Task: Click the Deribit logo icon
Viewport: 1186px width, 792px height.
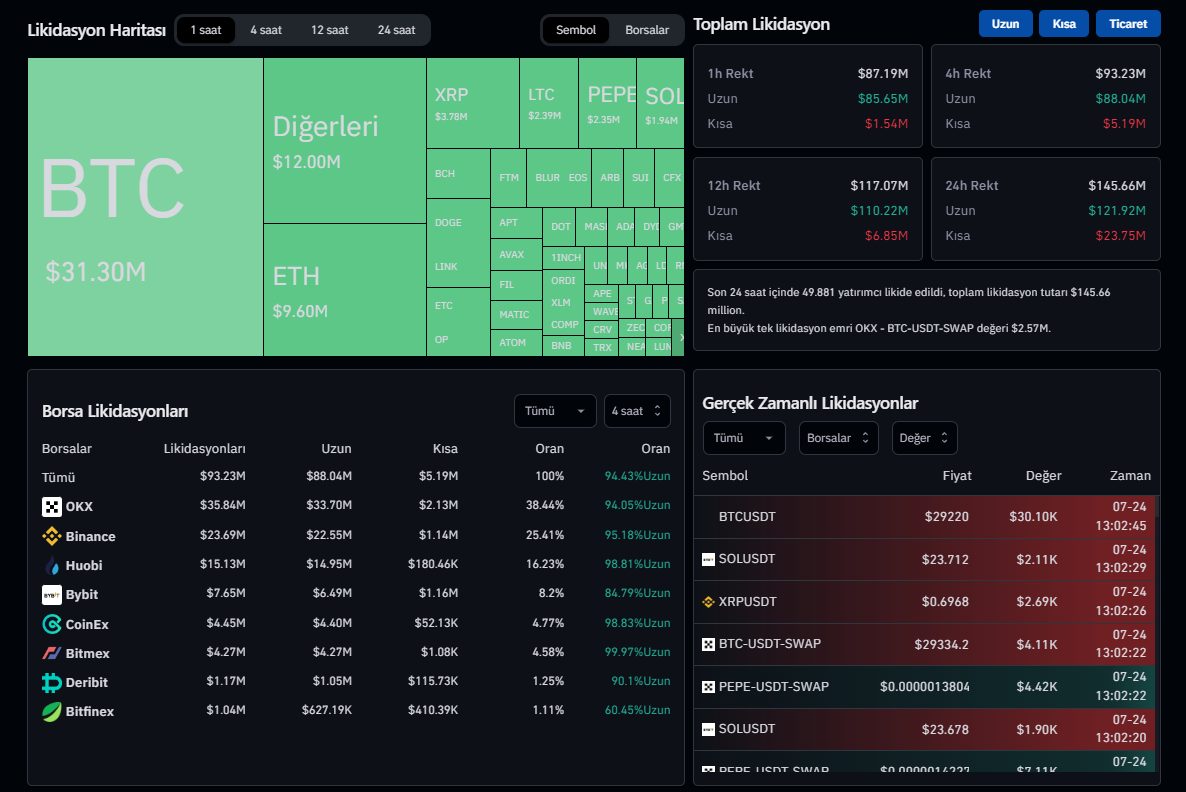Action: click(x=52, y=682)
